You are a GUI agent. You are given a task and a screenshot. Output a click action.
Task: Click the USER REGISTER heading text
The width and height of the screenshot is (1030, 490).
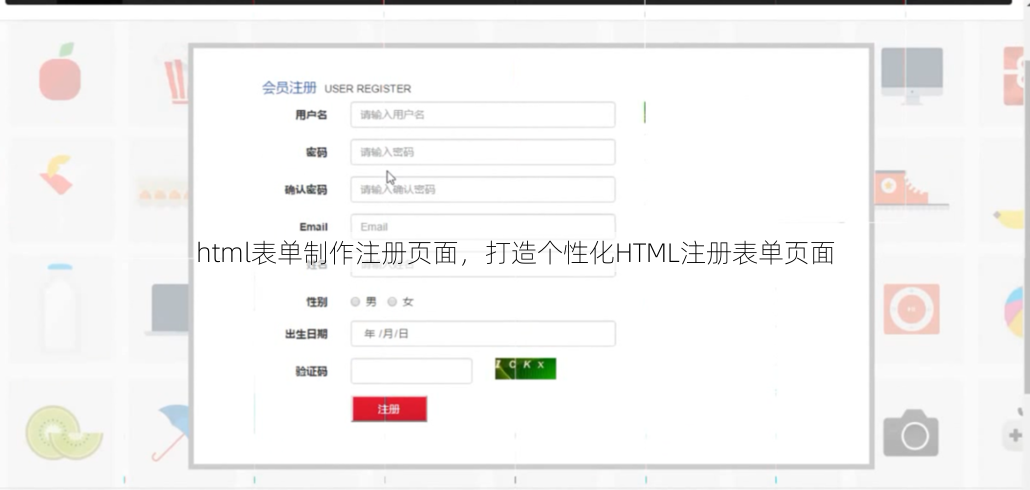(368, 89)
